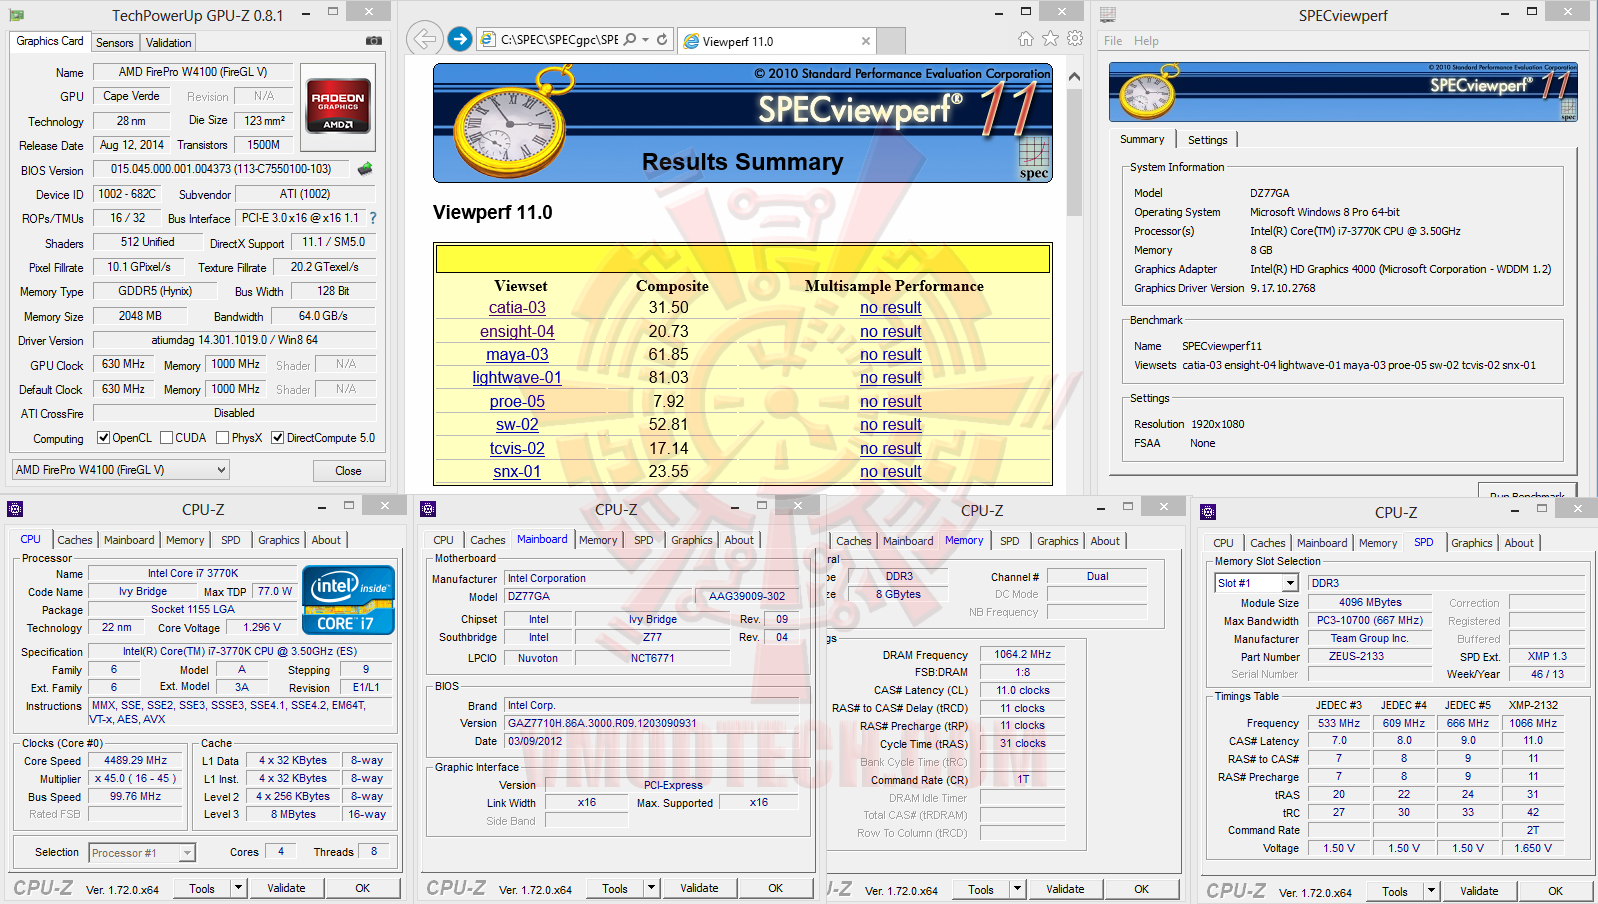Open the lightwave-01 viewset link

tap(517, 378)
